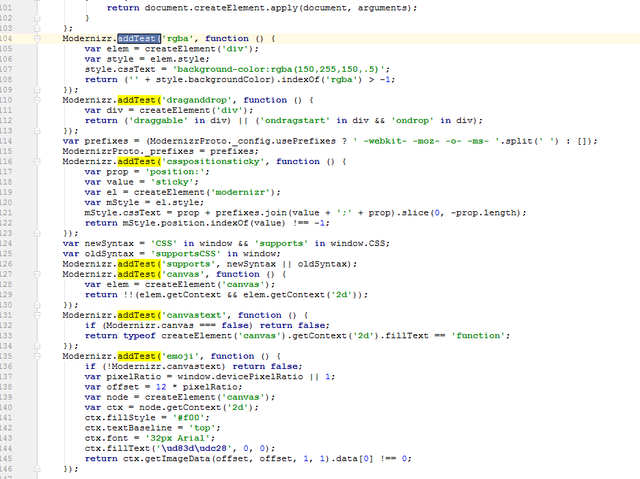
Task: Click the 'top' textBaseline value
Action: click(202, 428)
